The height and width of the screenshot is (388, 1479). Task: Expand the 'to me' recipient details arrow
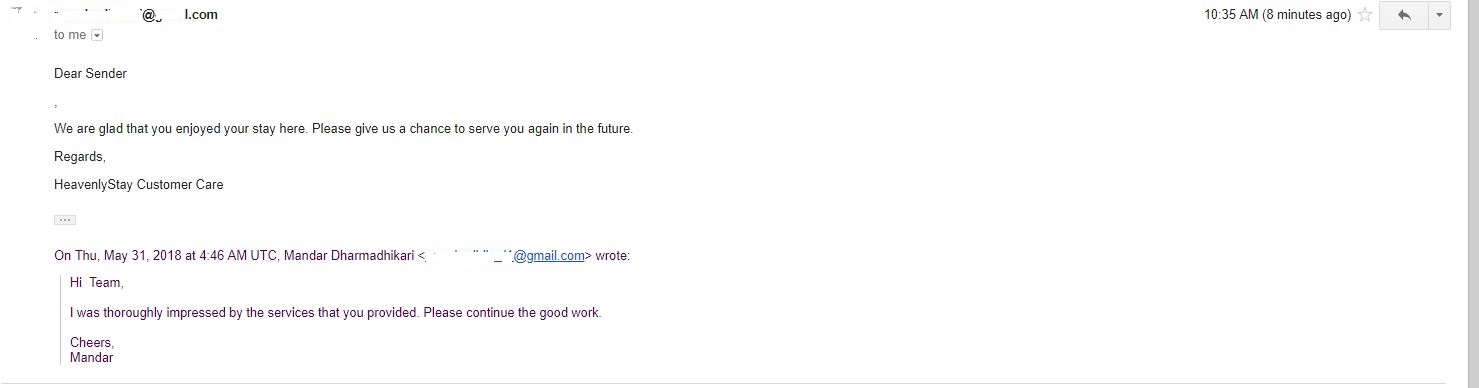pyautogui.click(x=97, y=35)
